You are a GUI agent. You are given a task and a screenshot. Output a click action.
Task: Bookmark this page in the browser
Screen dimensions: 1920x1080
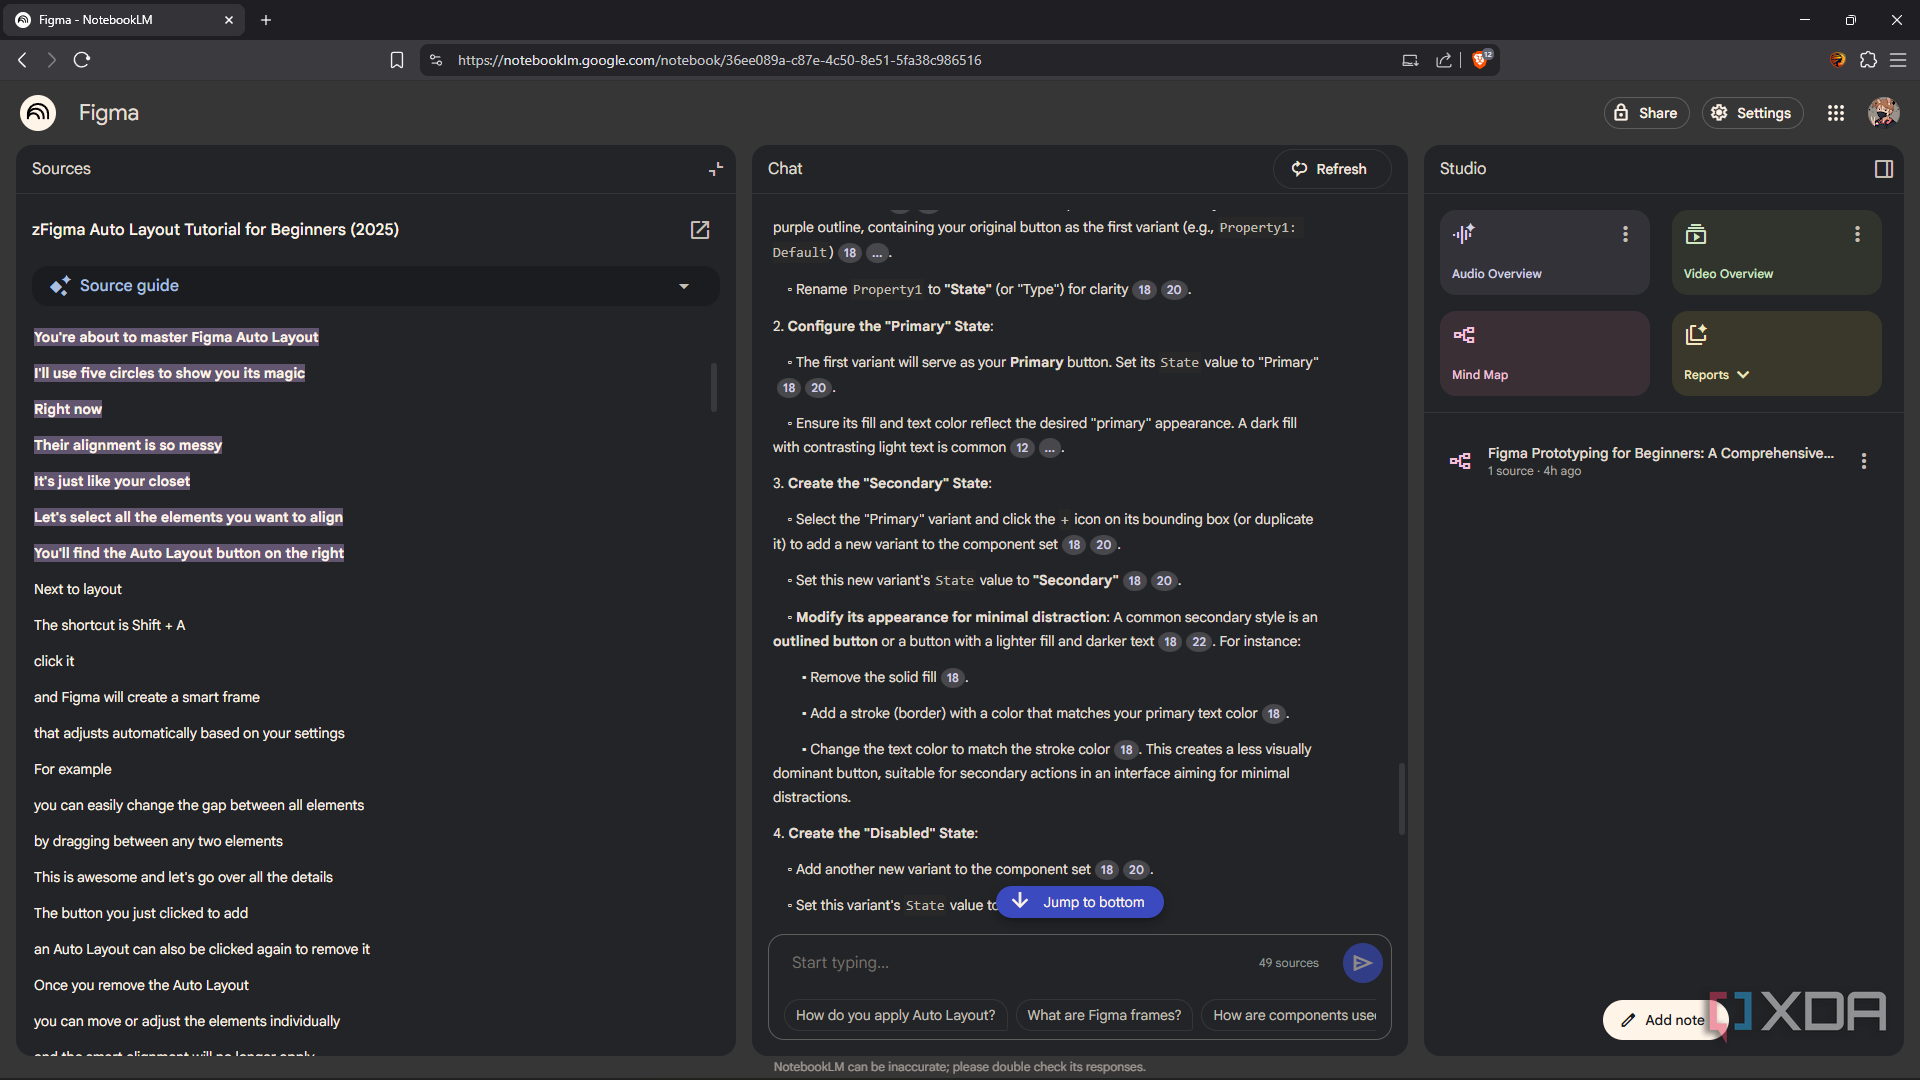[397, 60]
